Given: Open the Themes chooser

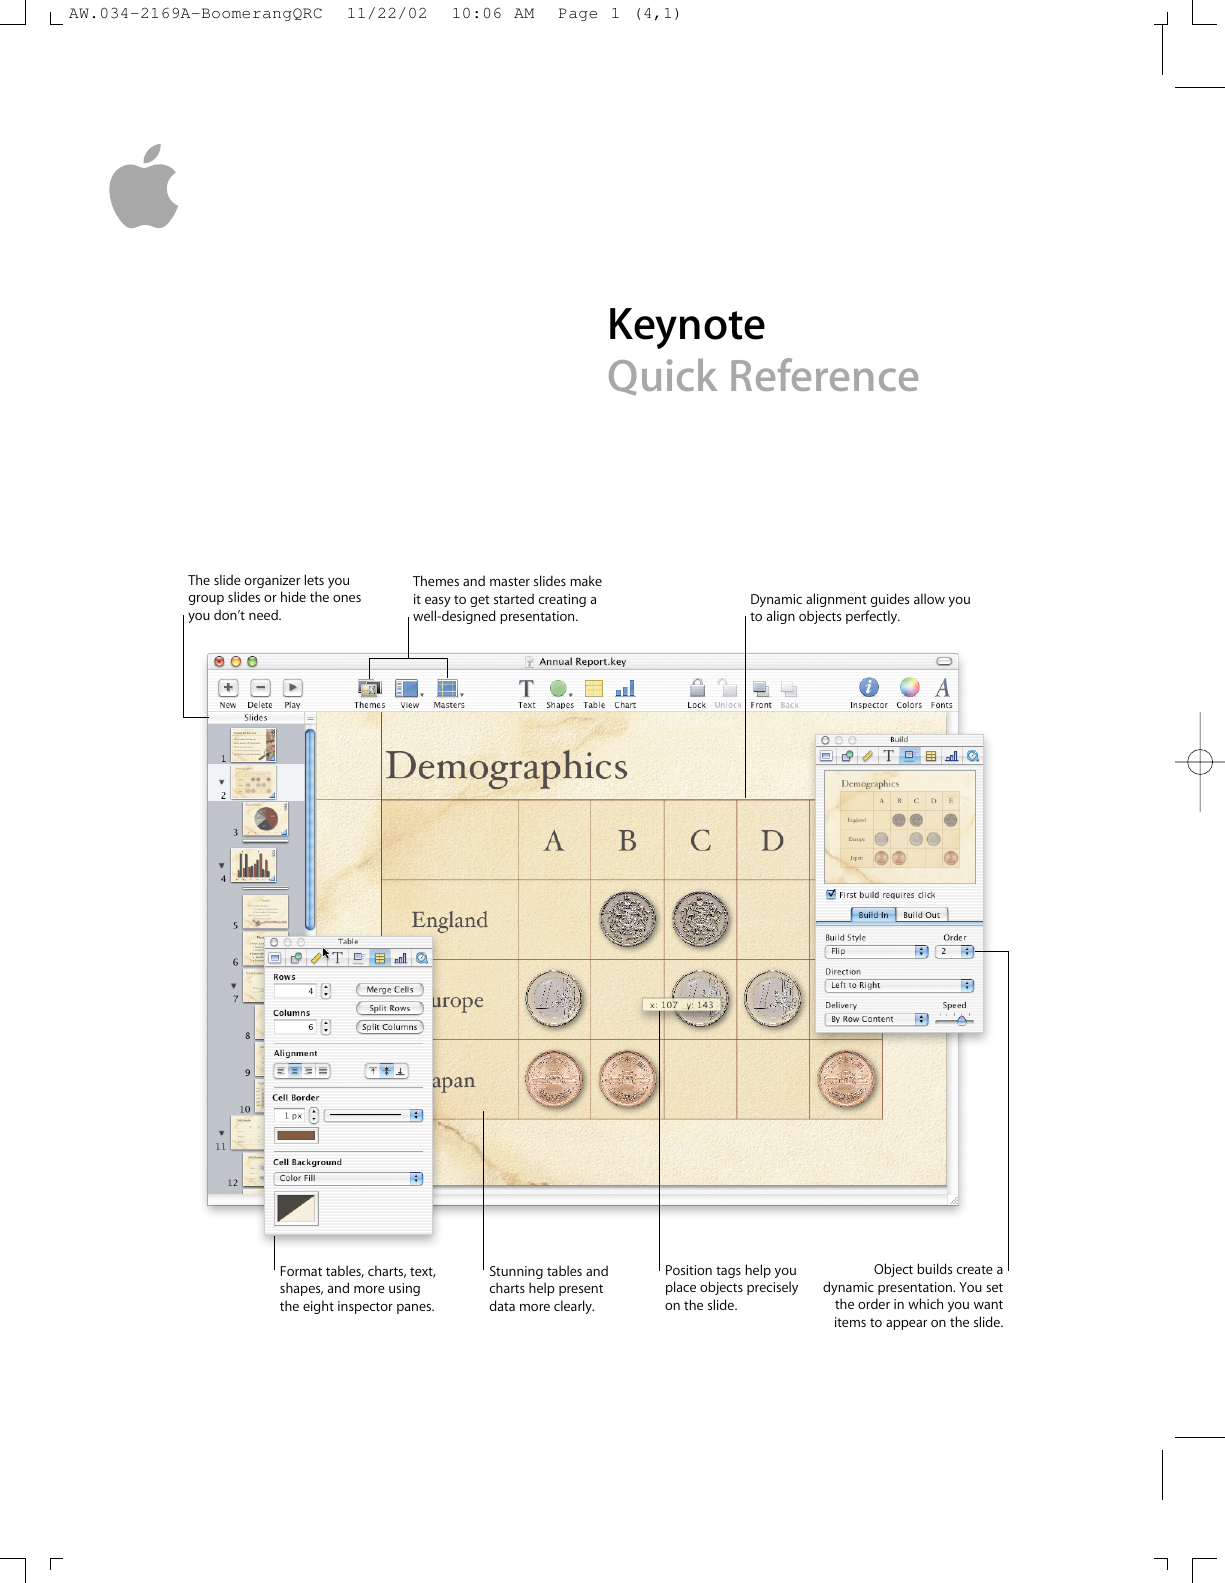Looking at the screenshot, I should [x=370, y=688].
